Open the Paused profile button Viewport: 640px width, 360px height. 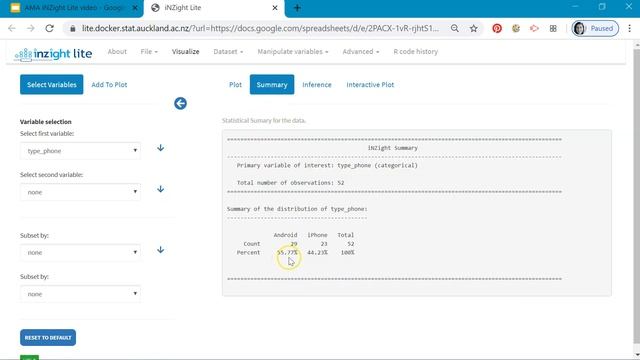595,28
